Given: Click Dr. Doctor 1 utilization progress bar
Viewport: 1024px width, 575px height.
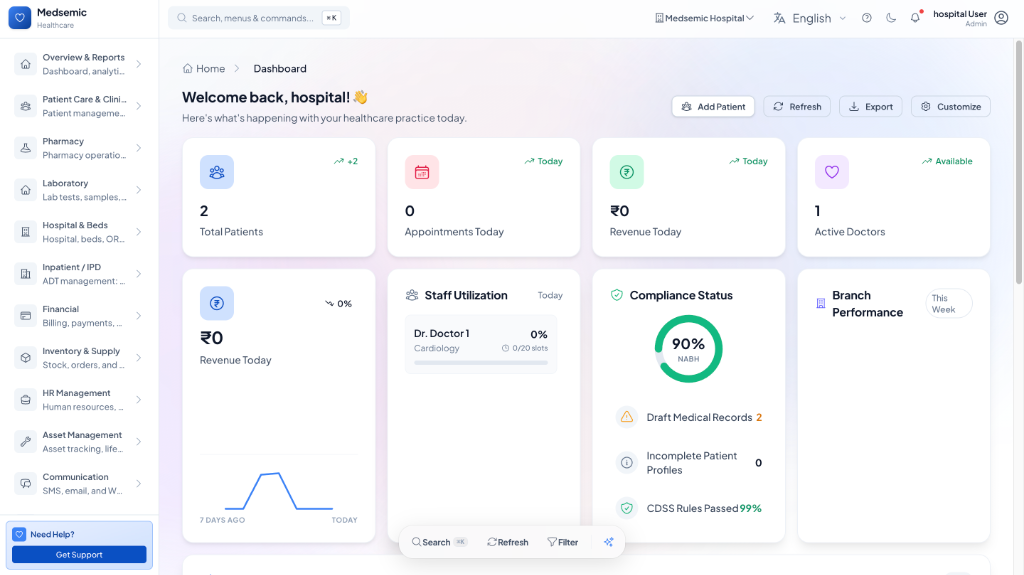Looking at the screenshot, I should click(x=481, y=362).
